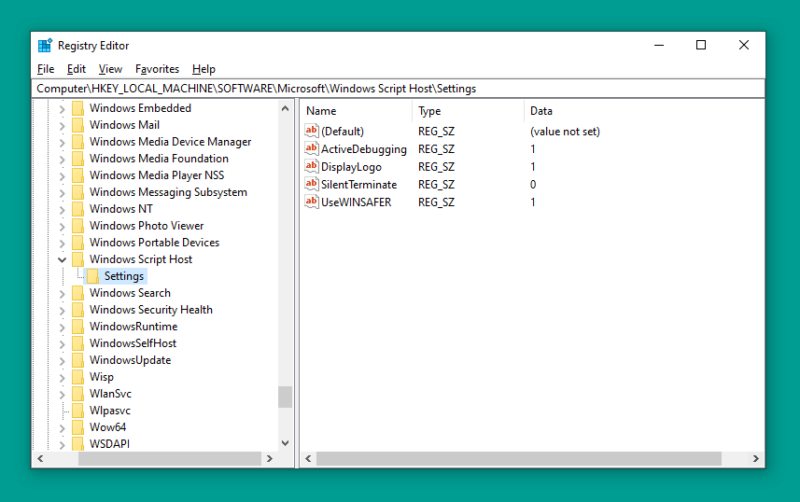This screenshot has width=800, height=502.
Task: Expand the Windows Search key
Action: 62,294
